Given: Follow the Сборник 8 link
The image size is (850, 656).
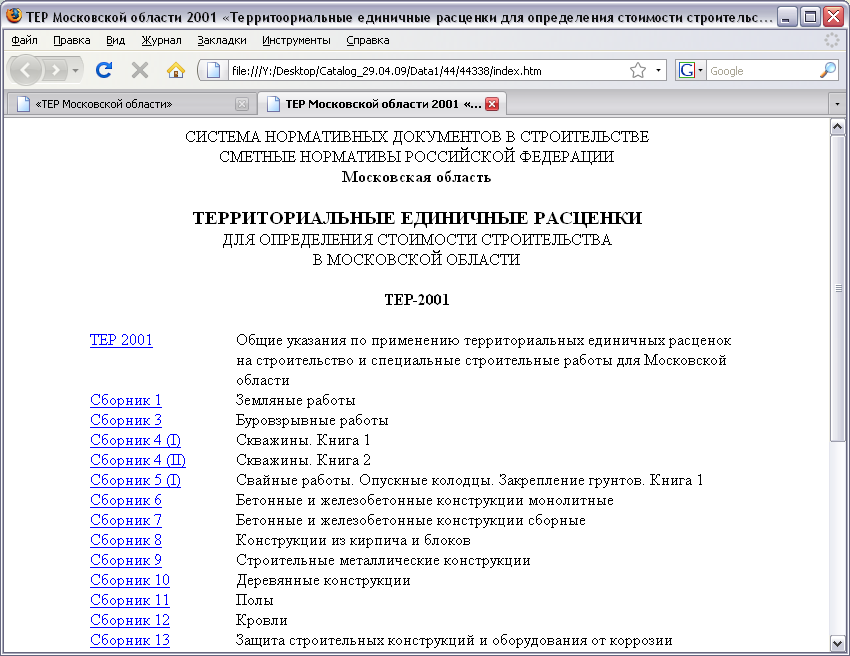Looking at the screenshot, I should tap(126, 541).
